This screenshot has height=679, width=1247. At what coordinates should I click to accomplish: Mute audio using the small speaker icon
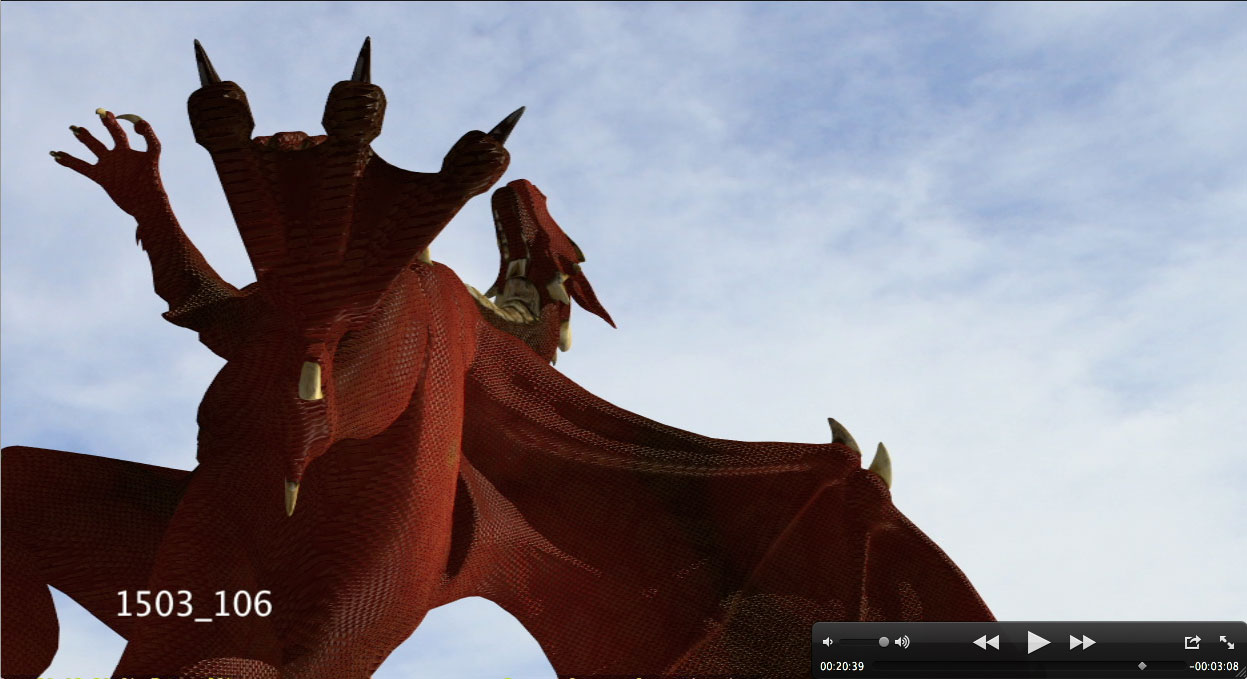pyautogui.click(x=827, y=642)
